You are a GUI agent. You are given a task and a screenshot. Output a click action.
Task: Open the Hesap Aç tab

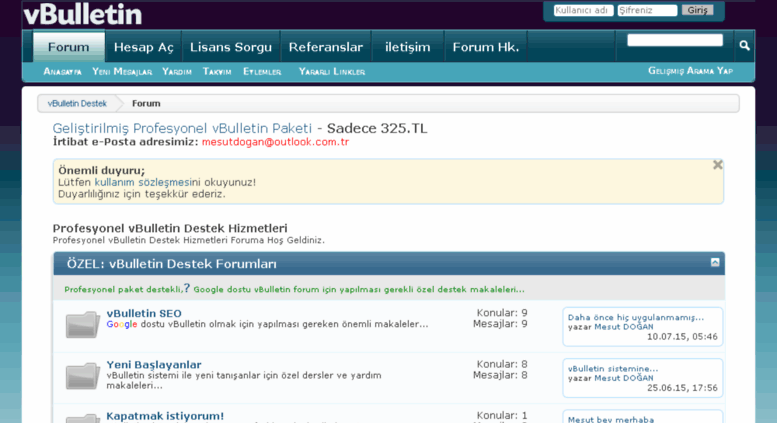click(144, 47)
